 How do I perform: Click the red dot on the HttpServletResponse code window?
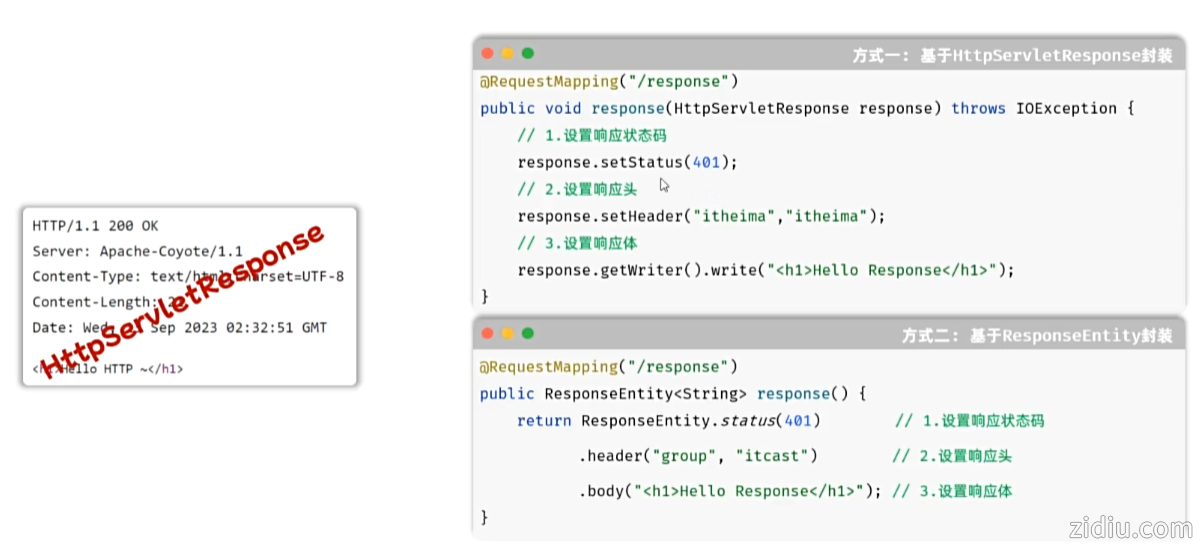coord(487,54)
